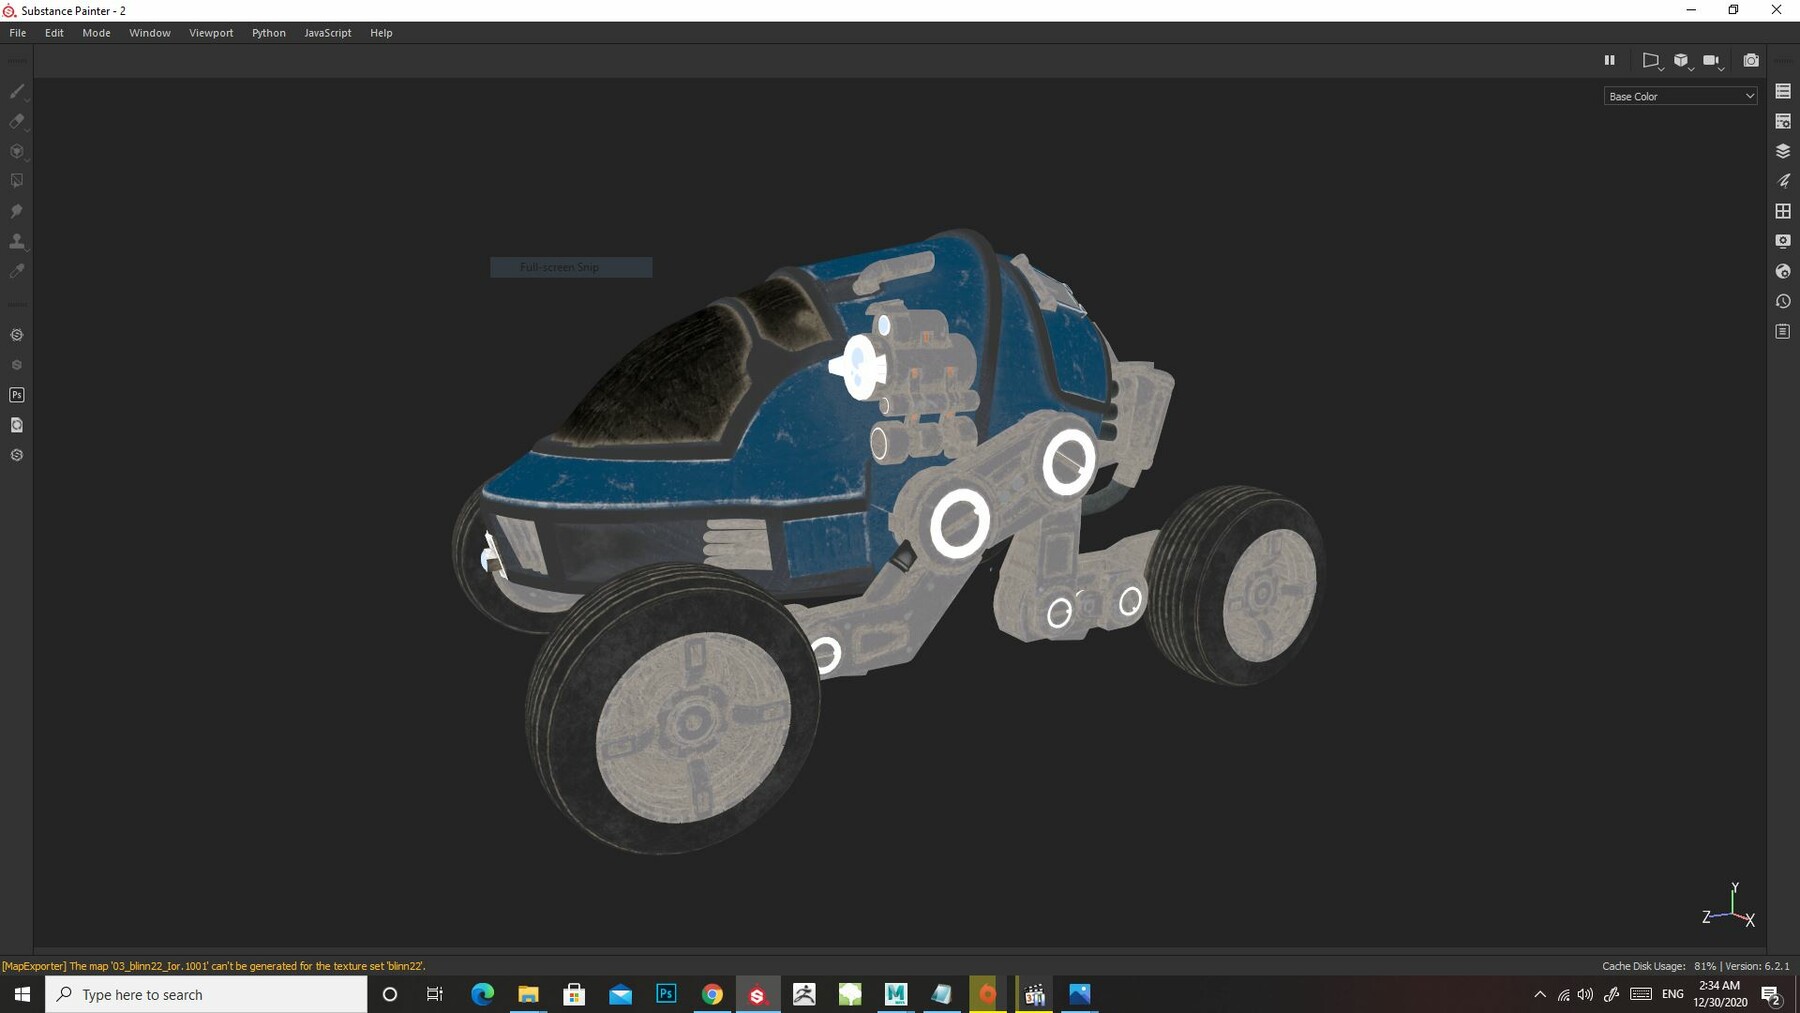The image size is (1800, 1013).
Task: Launch Google Chrome from the taskbar
Action: point(712,994)
